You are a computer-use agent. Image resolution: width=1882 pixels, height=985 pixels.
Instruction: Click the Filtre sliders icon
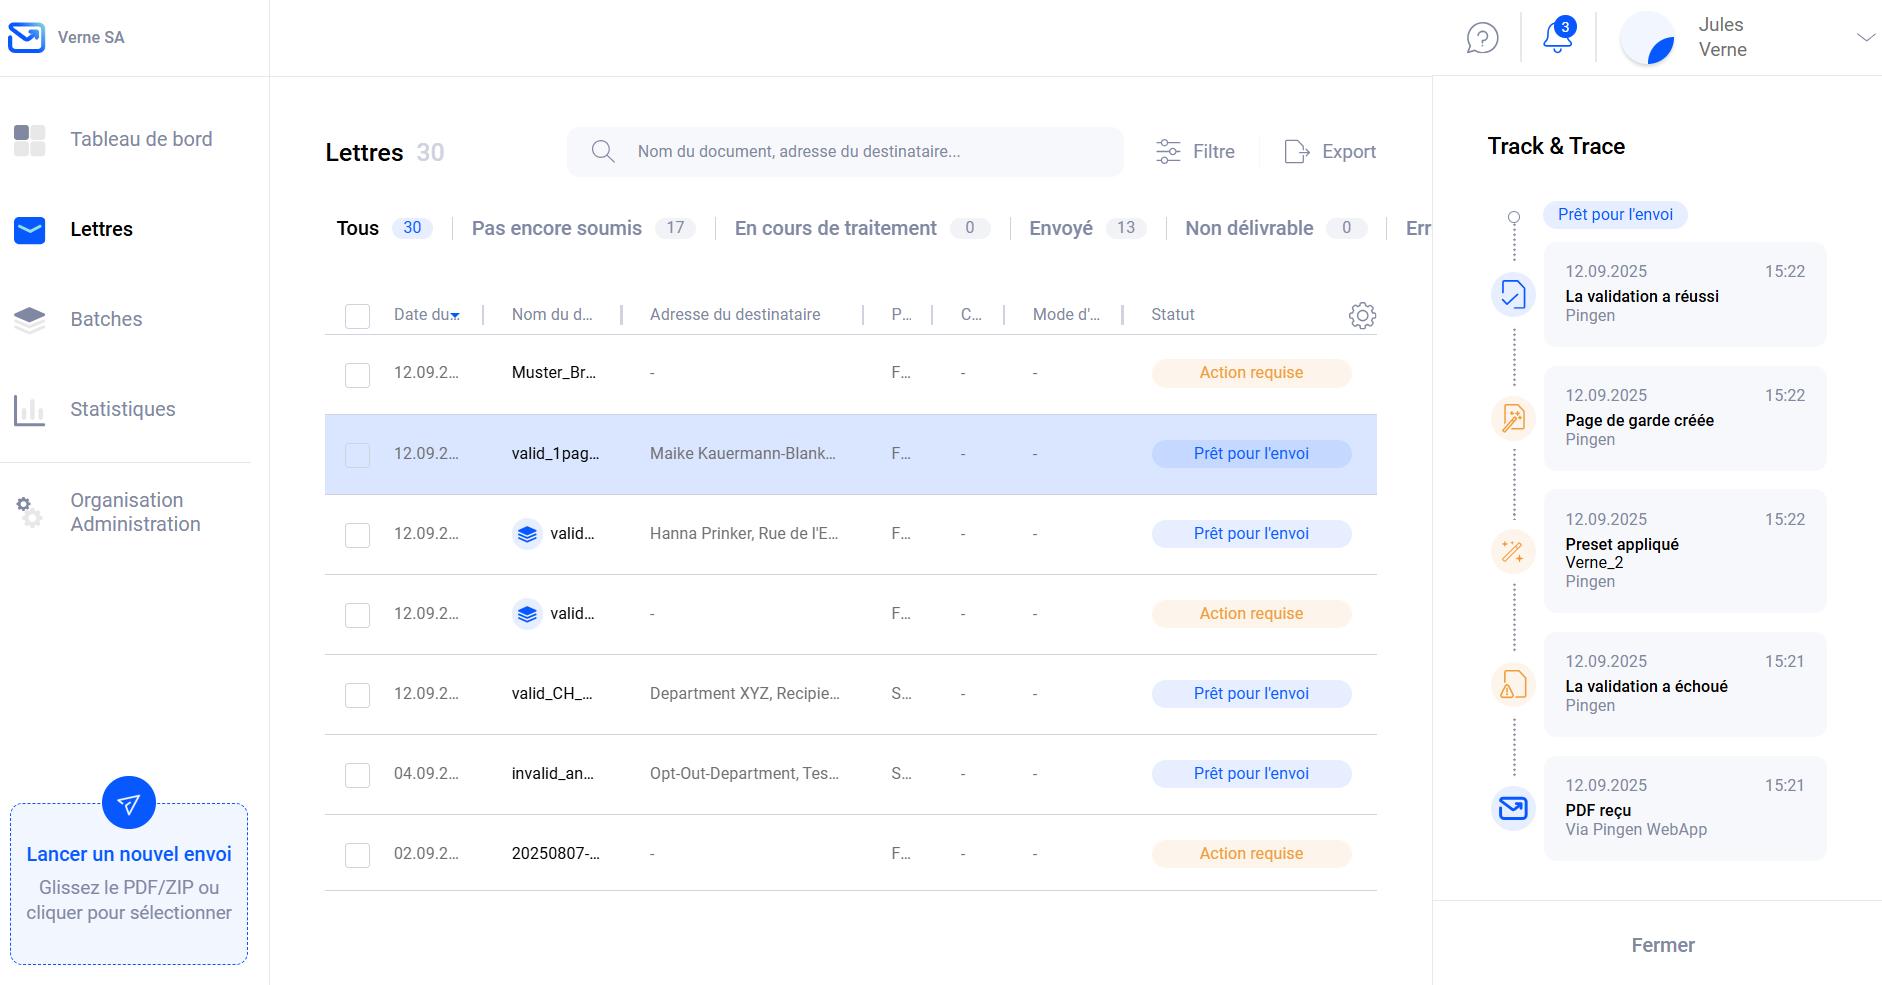click(x=1168, y=152)
